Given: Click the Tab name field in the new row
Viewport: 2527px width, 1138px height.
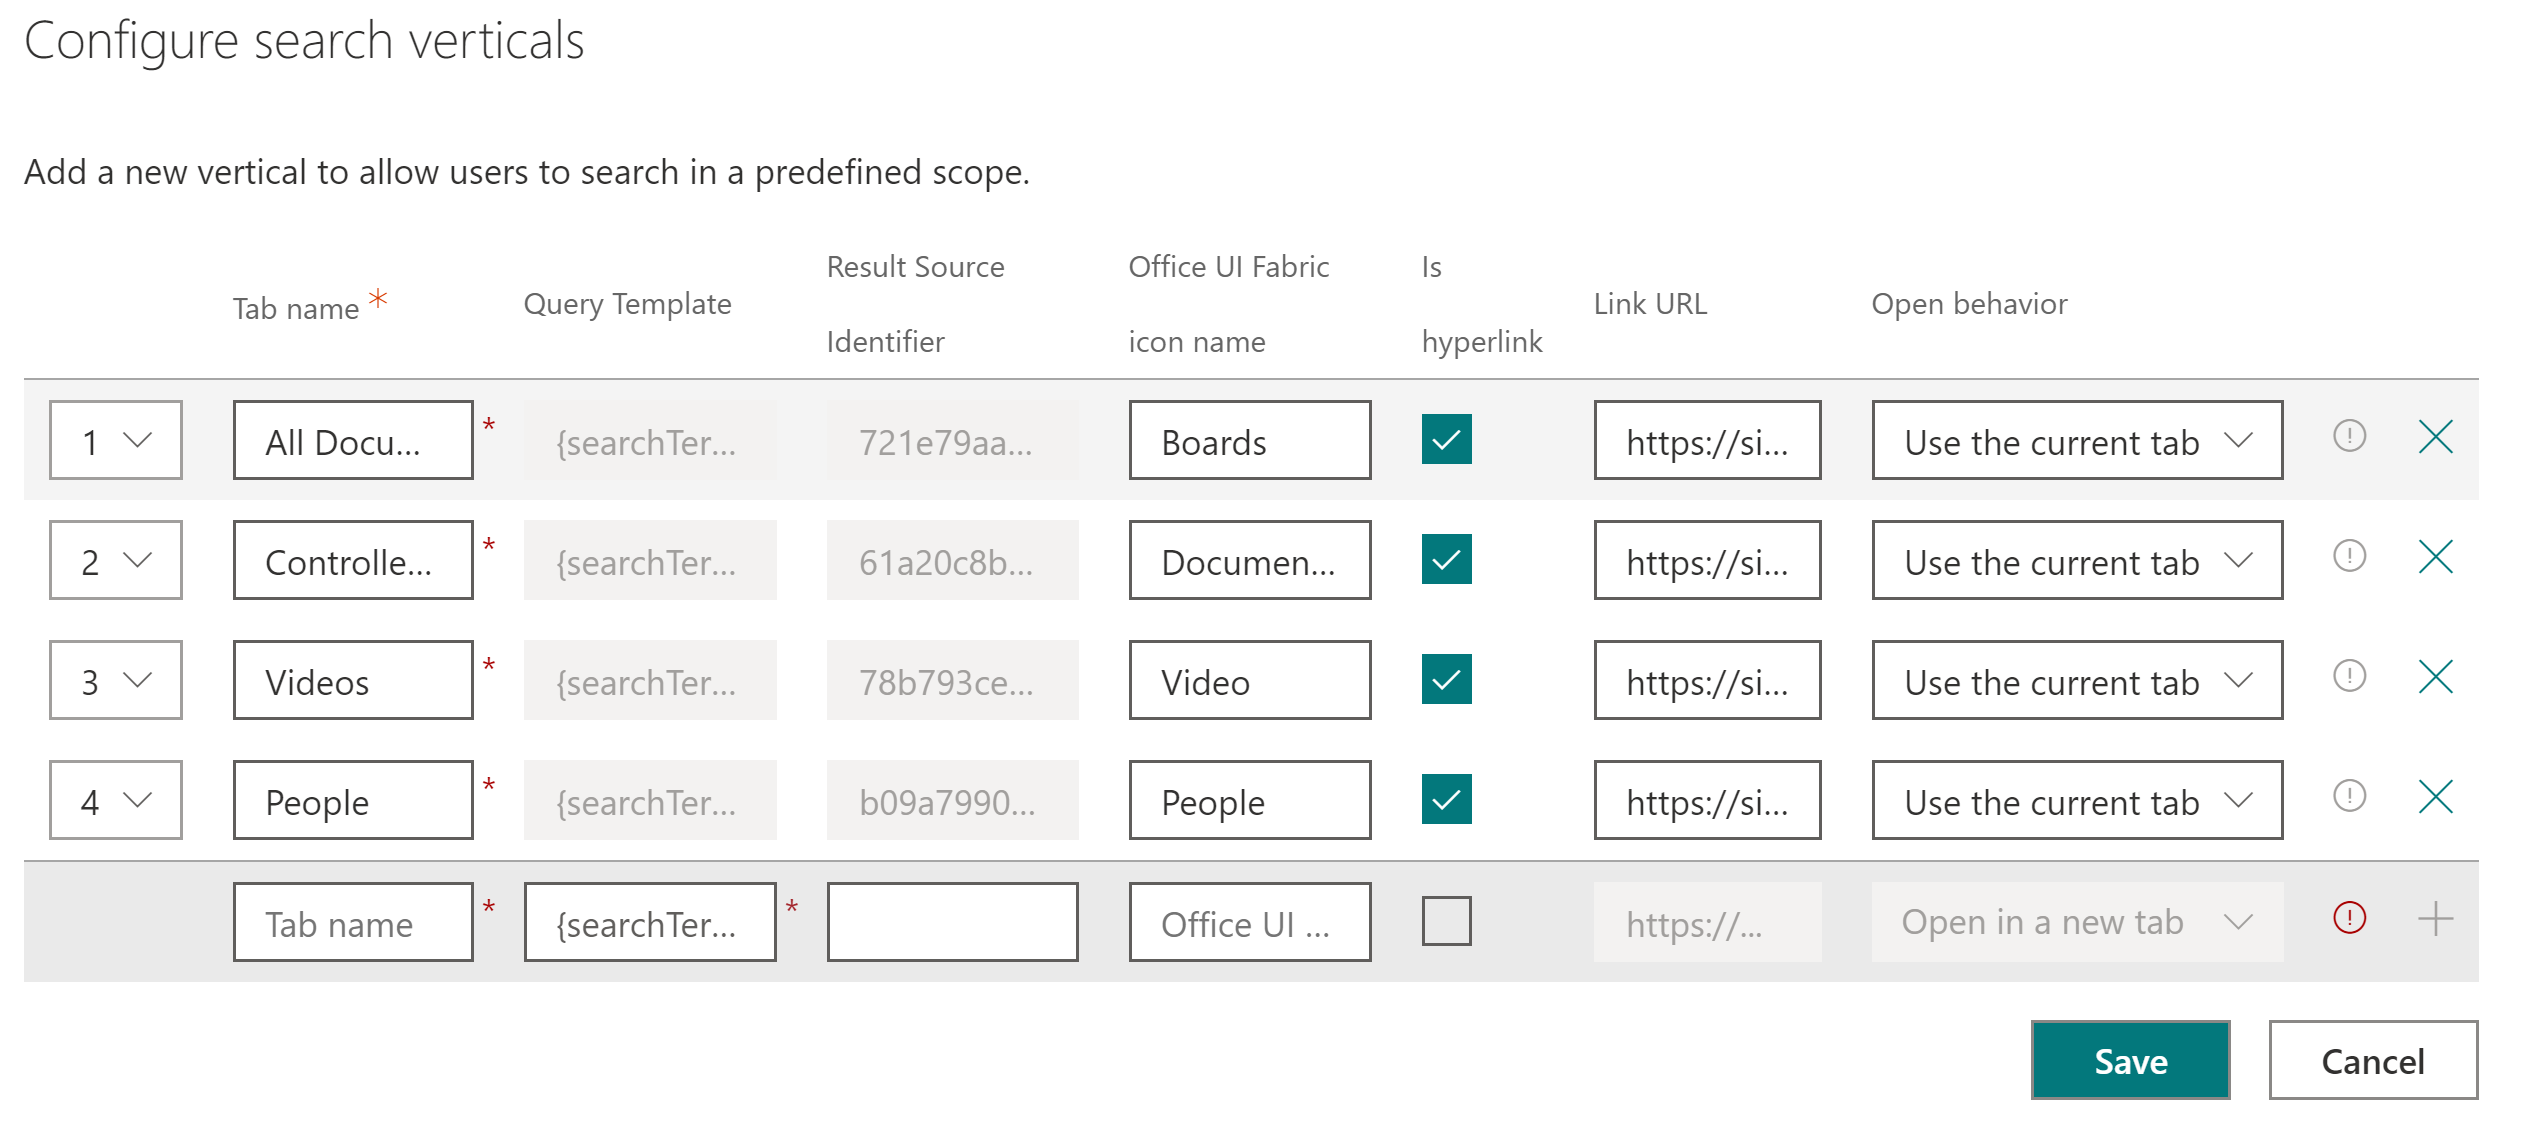Looking at the screenshot, I should (x=352, y=921).
